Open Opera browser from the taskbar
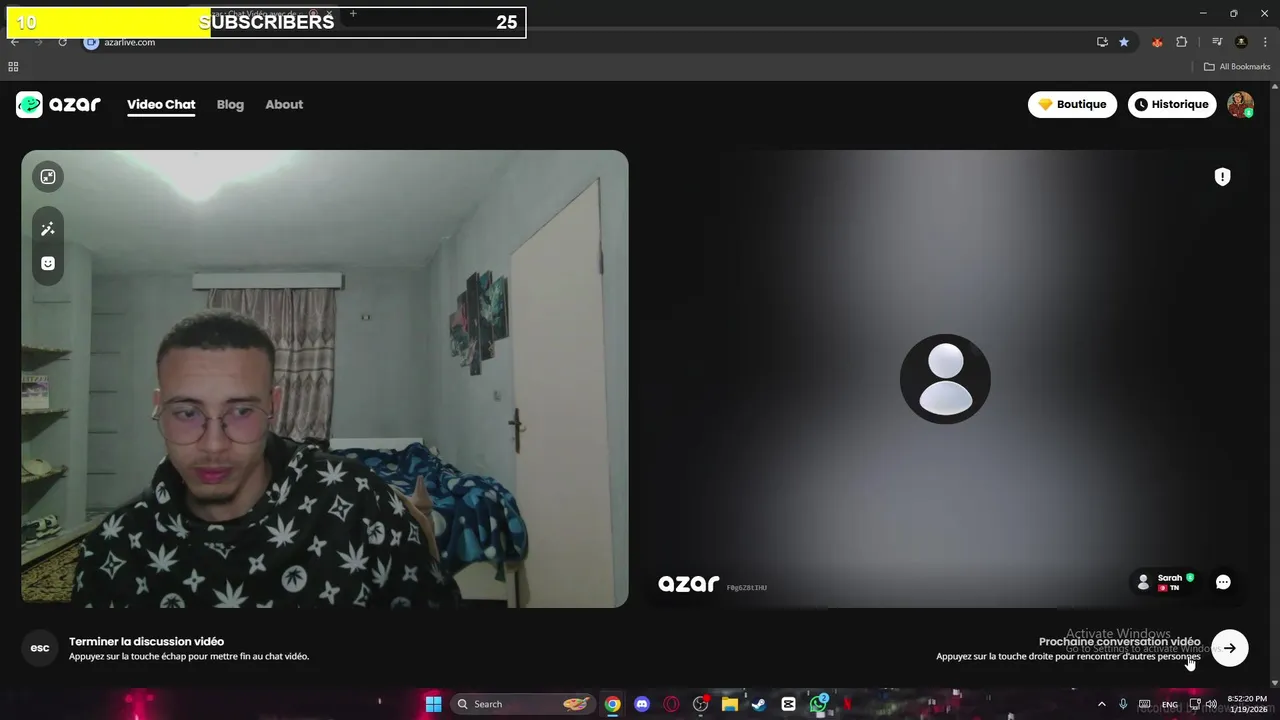1280x720 pixels. tap(671, 704)
